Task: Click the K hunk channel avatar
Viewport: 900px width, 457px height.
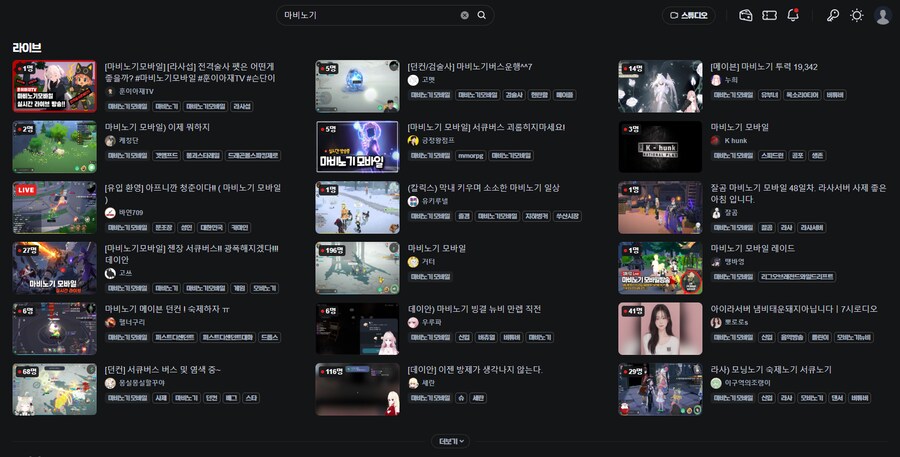Action: (715, 141)
